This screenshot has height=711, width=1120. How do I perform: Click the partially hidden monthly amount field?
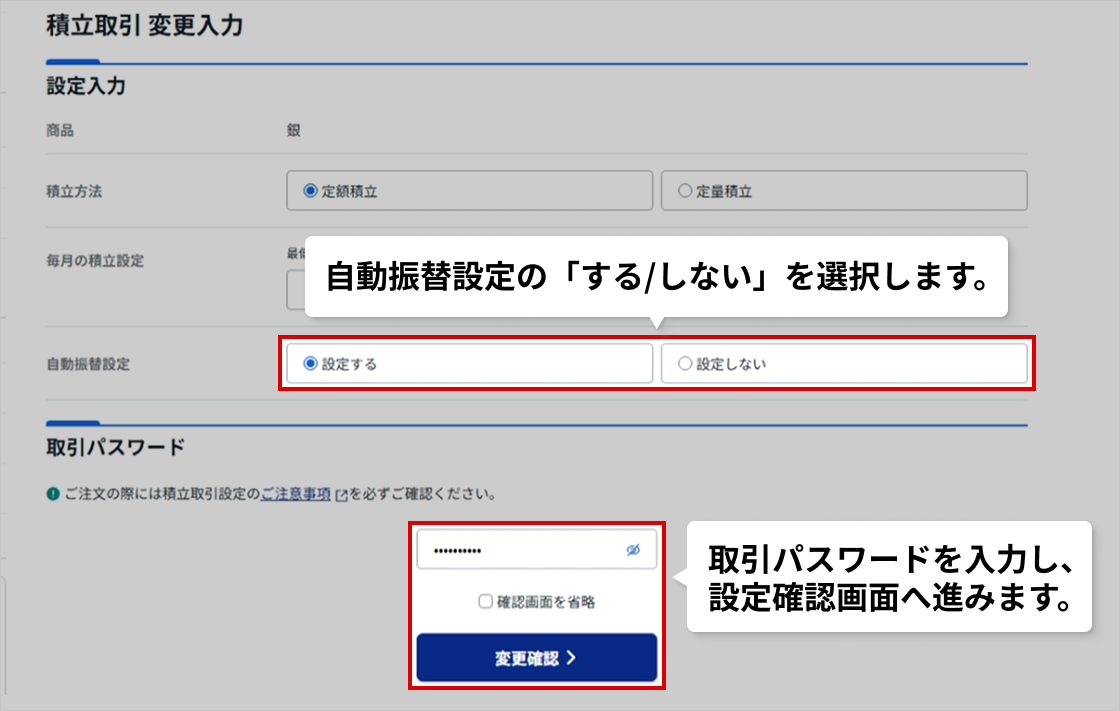click(295, 290)
